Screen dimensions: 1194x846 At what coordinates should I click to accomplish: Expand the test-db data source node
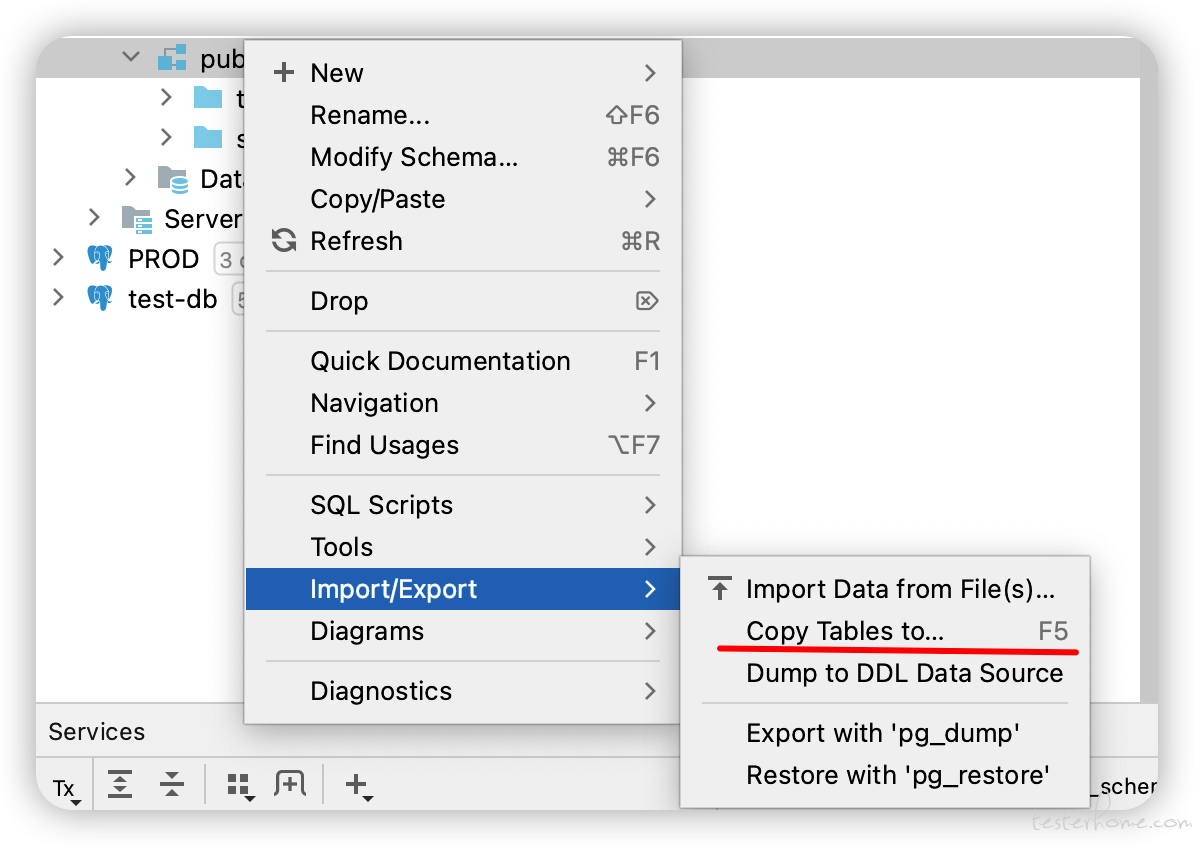click(x=58, y=297)
